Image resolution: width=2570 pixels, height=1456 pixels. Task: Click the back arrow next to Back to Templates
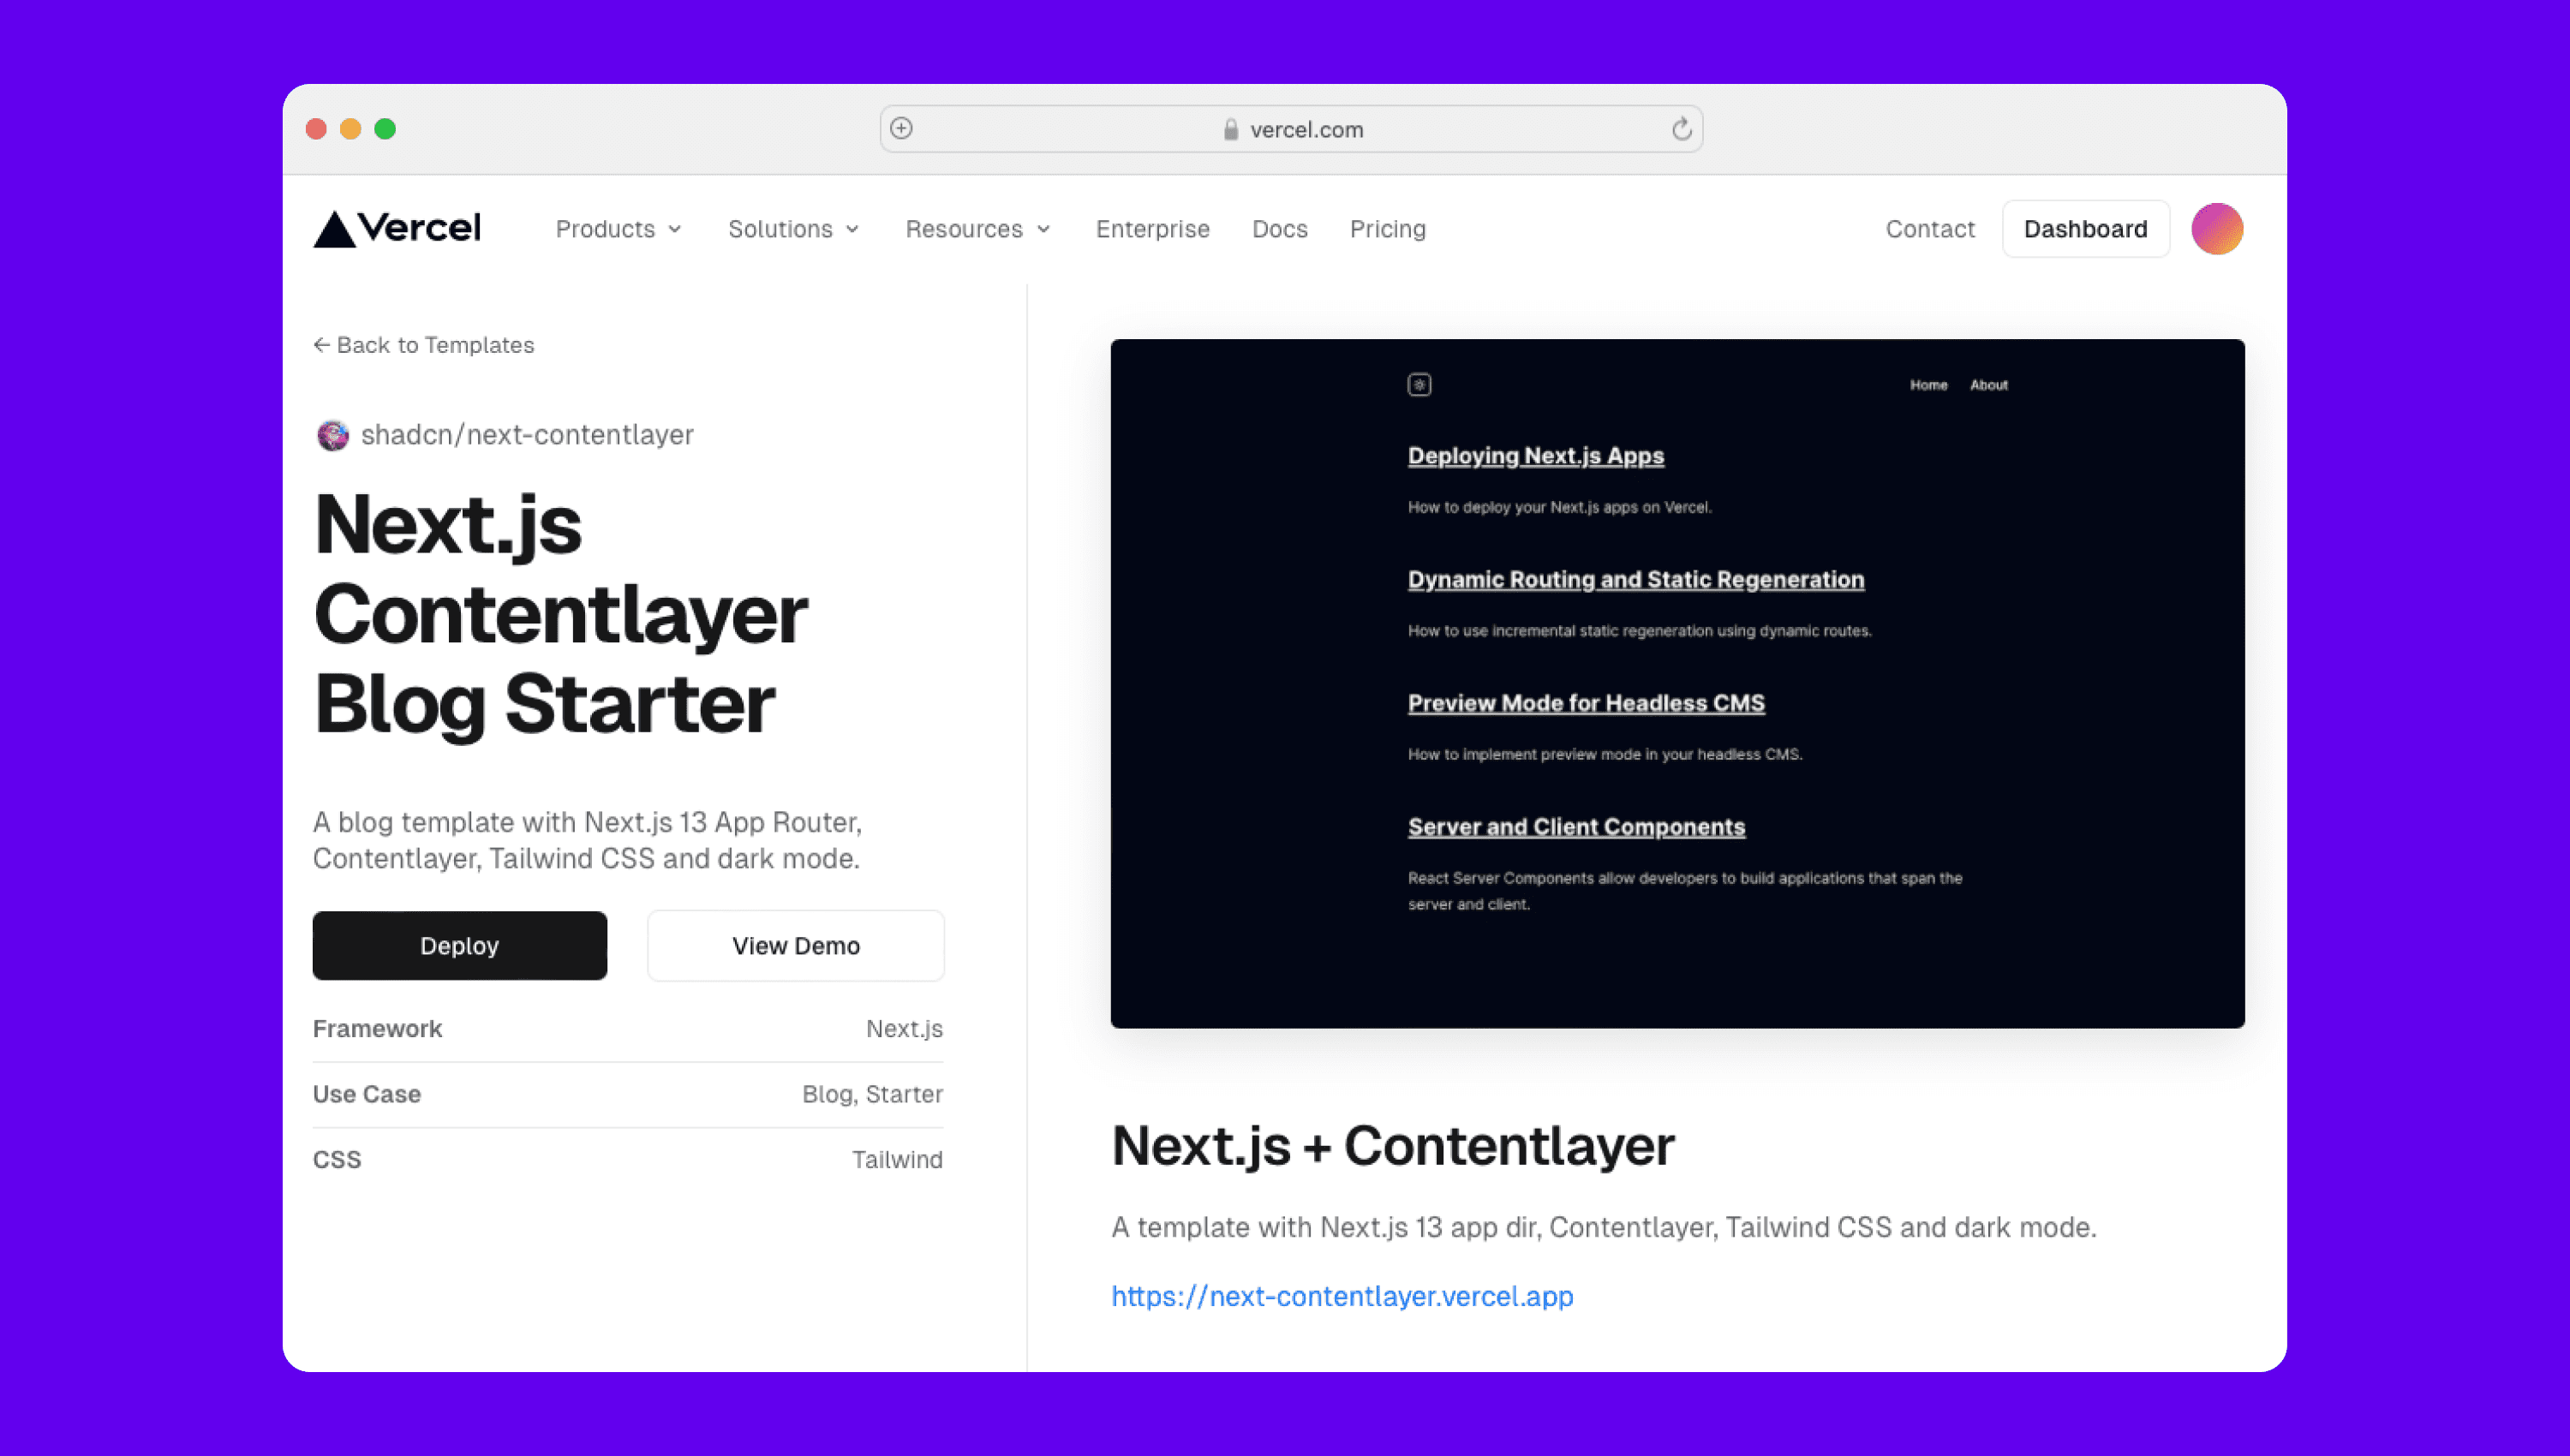click(x=321, y=344)
